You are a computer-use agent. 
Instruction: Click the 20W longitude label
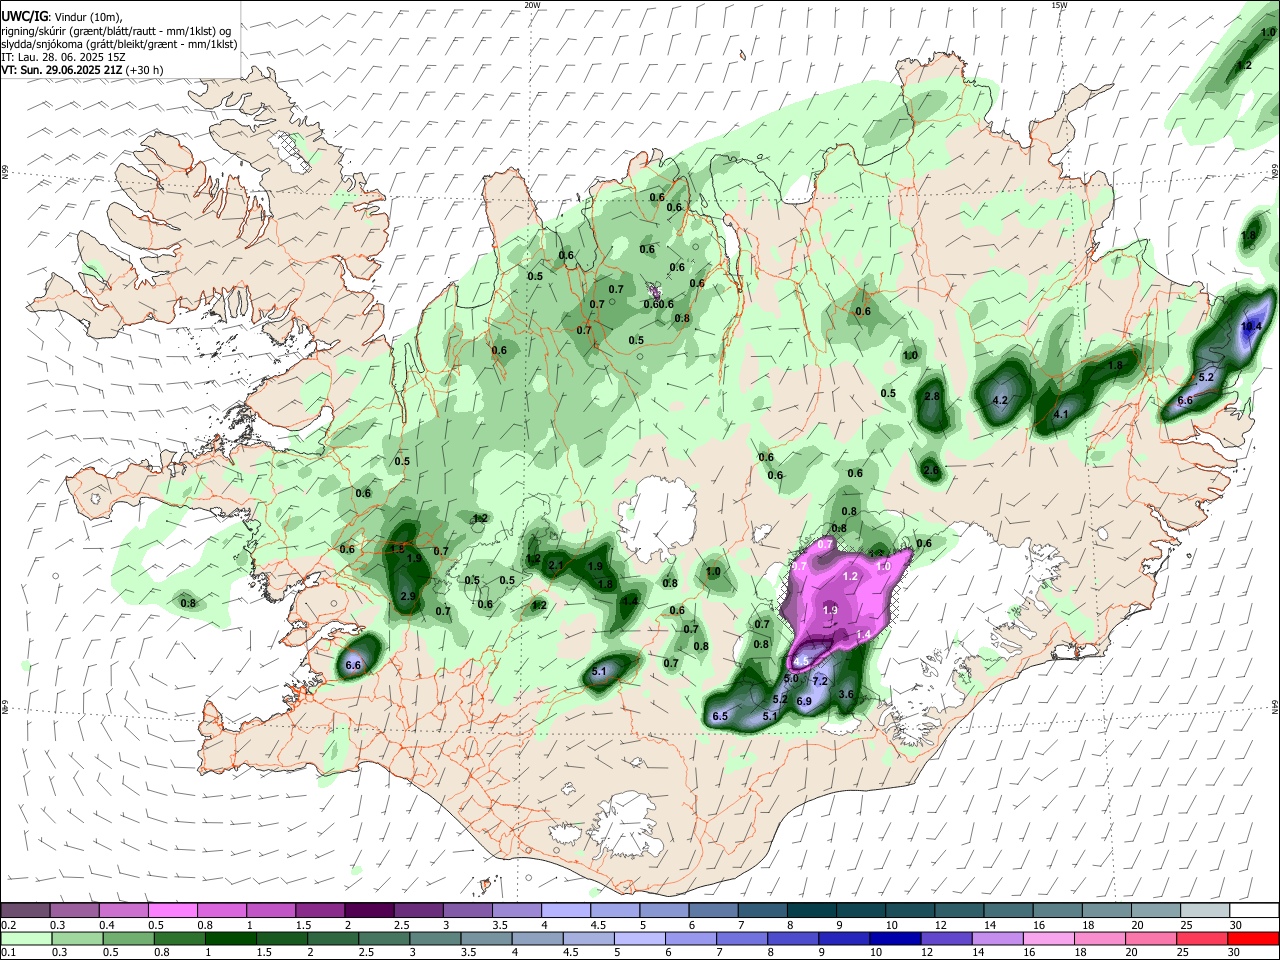click(532, 5)
